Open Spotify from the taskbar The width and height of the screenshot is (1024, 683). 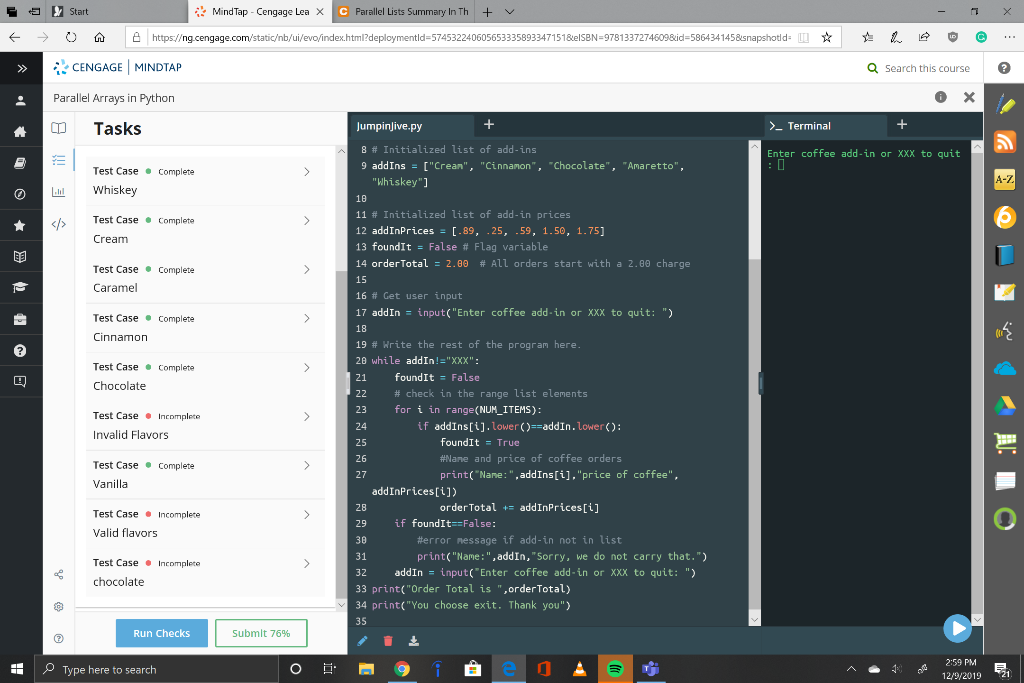615,669
